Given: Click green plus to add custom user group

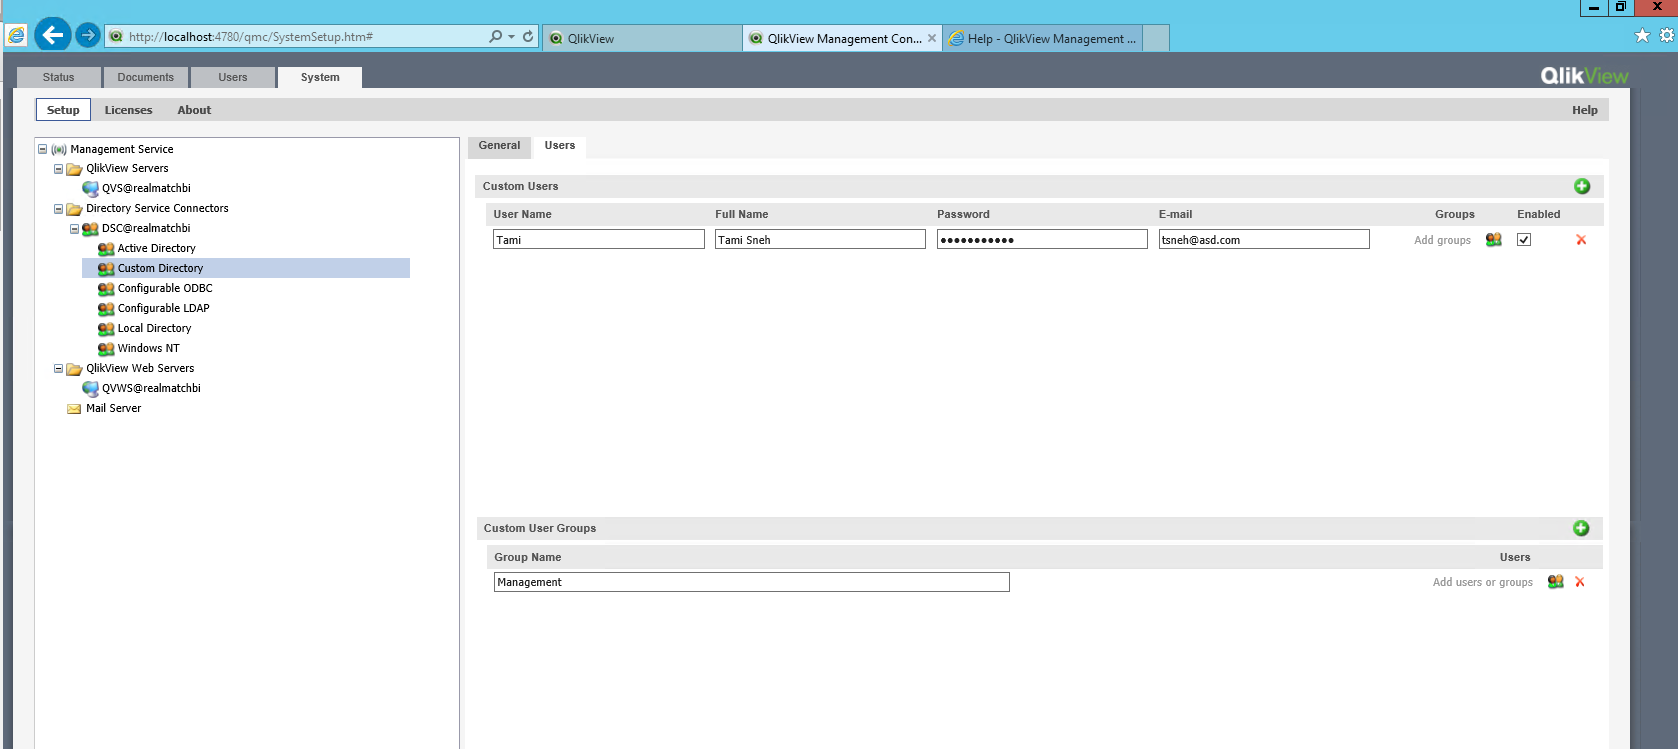Looking at the screenshot, I should tap(1580, 528).
